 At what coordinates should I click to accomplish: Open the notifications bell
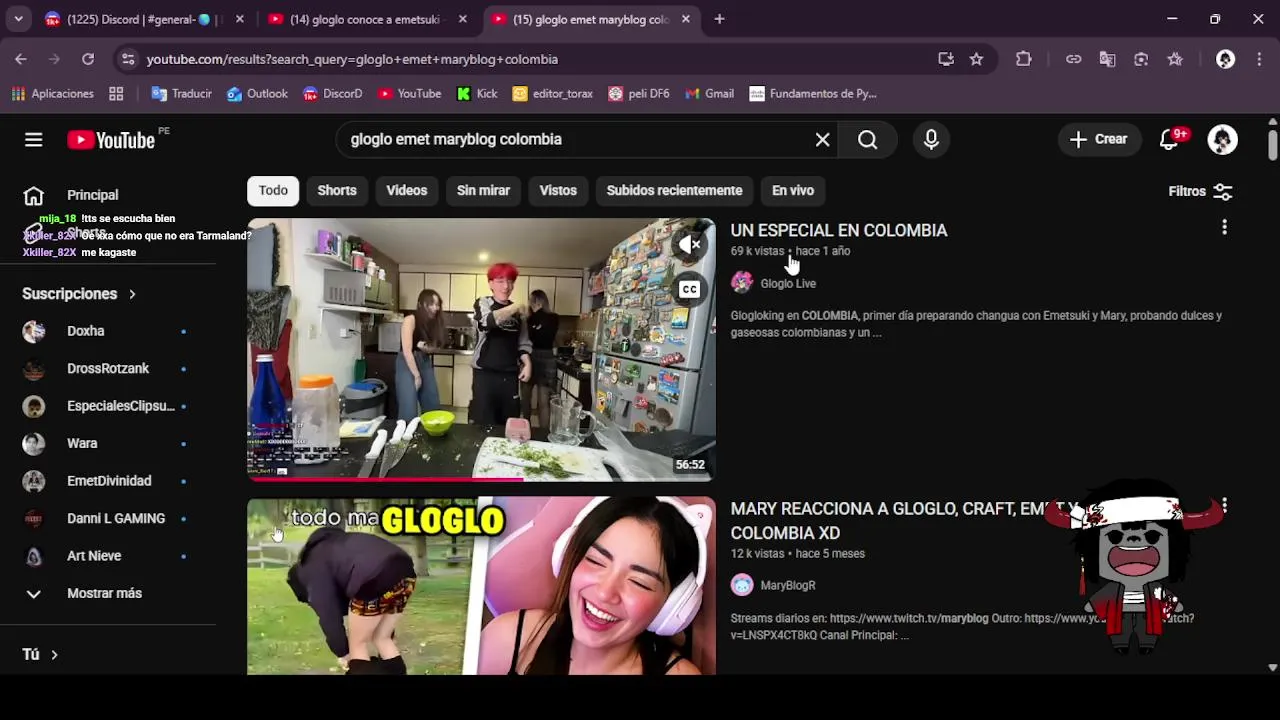(1169, 139)
